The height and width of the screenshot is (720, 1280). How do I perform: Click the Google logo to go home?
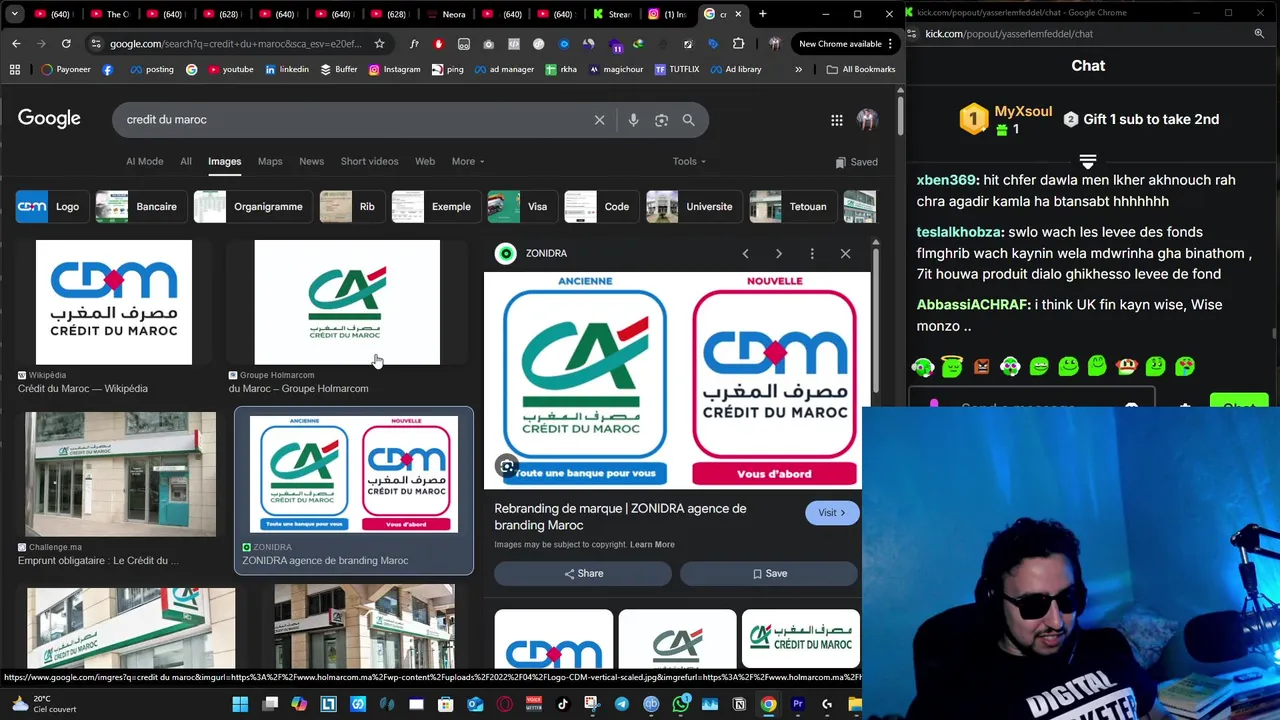[x=49, y=119]
